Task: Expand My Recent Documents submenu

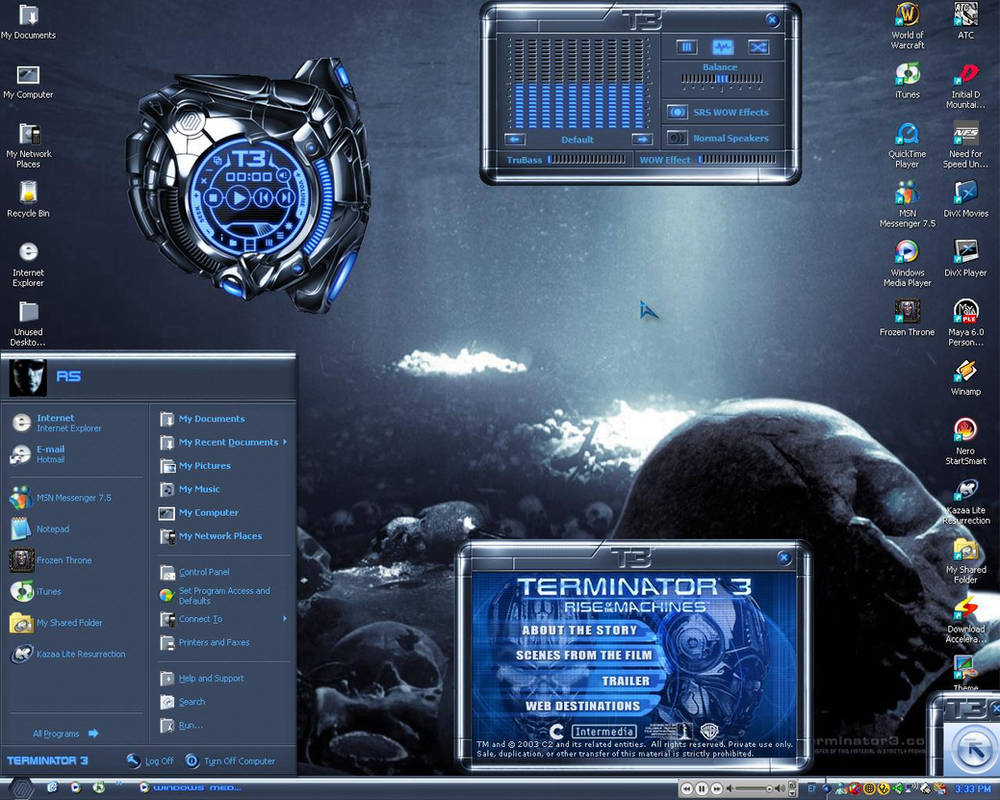Action: [223, 442]
